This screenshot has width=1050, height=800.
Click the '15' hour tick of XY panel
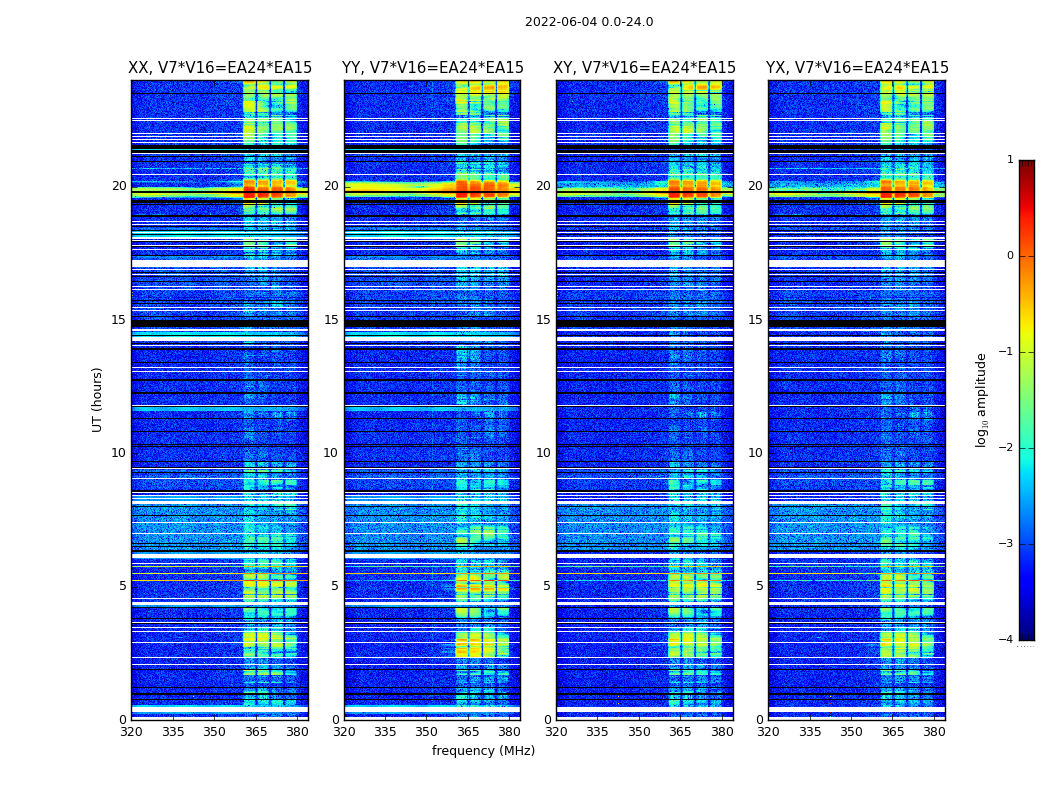click(x=544, y=320)
